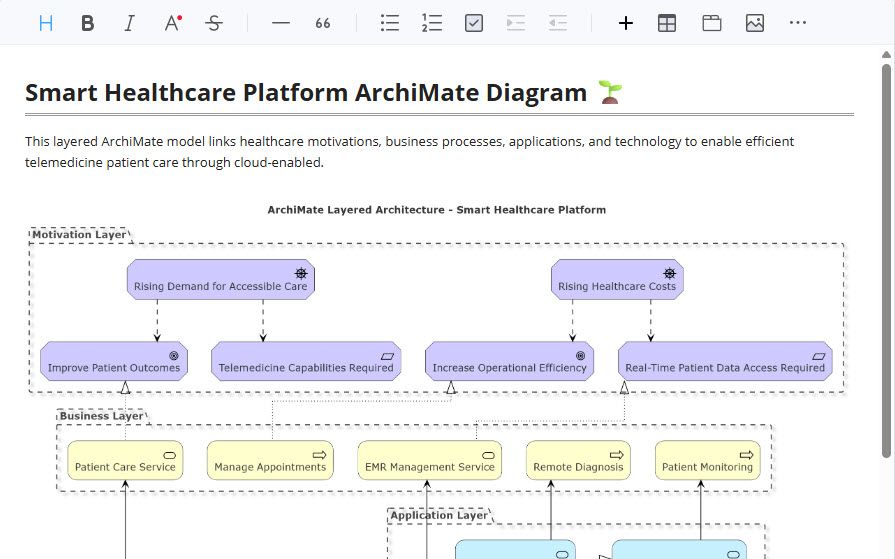Select the Patient Care Service node

(x=125, y=460)
